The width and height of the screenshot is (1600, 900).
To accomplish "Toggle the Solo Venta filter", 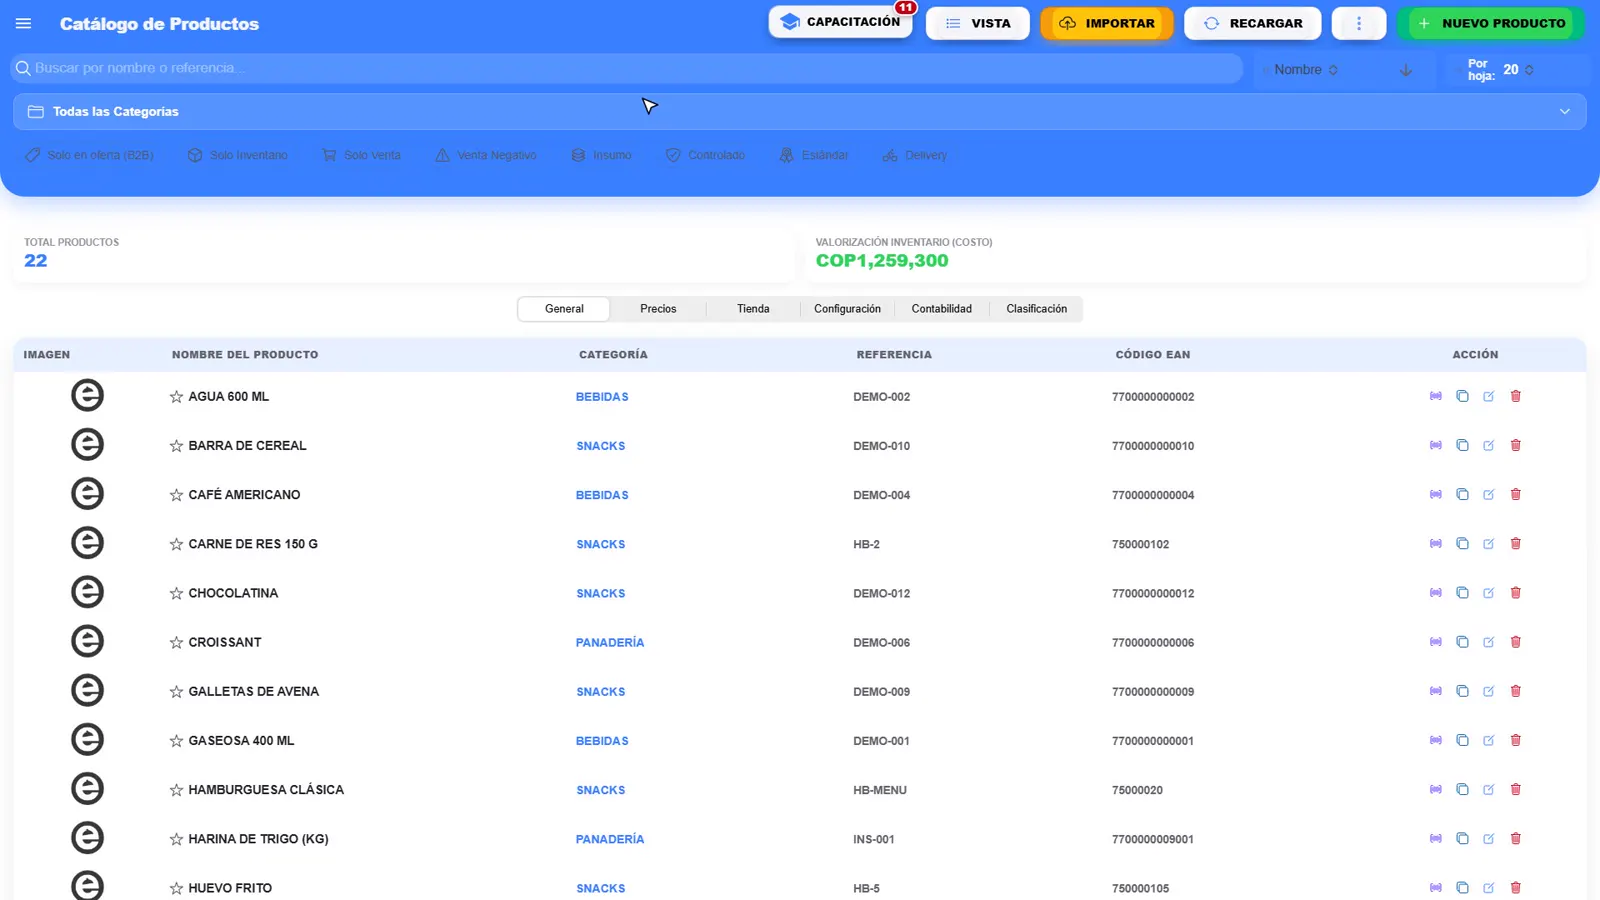I will pyautogui.click(x=361, y=155).
